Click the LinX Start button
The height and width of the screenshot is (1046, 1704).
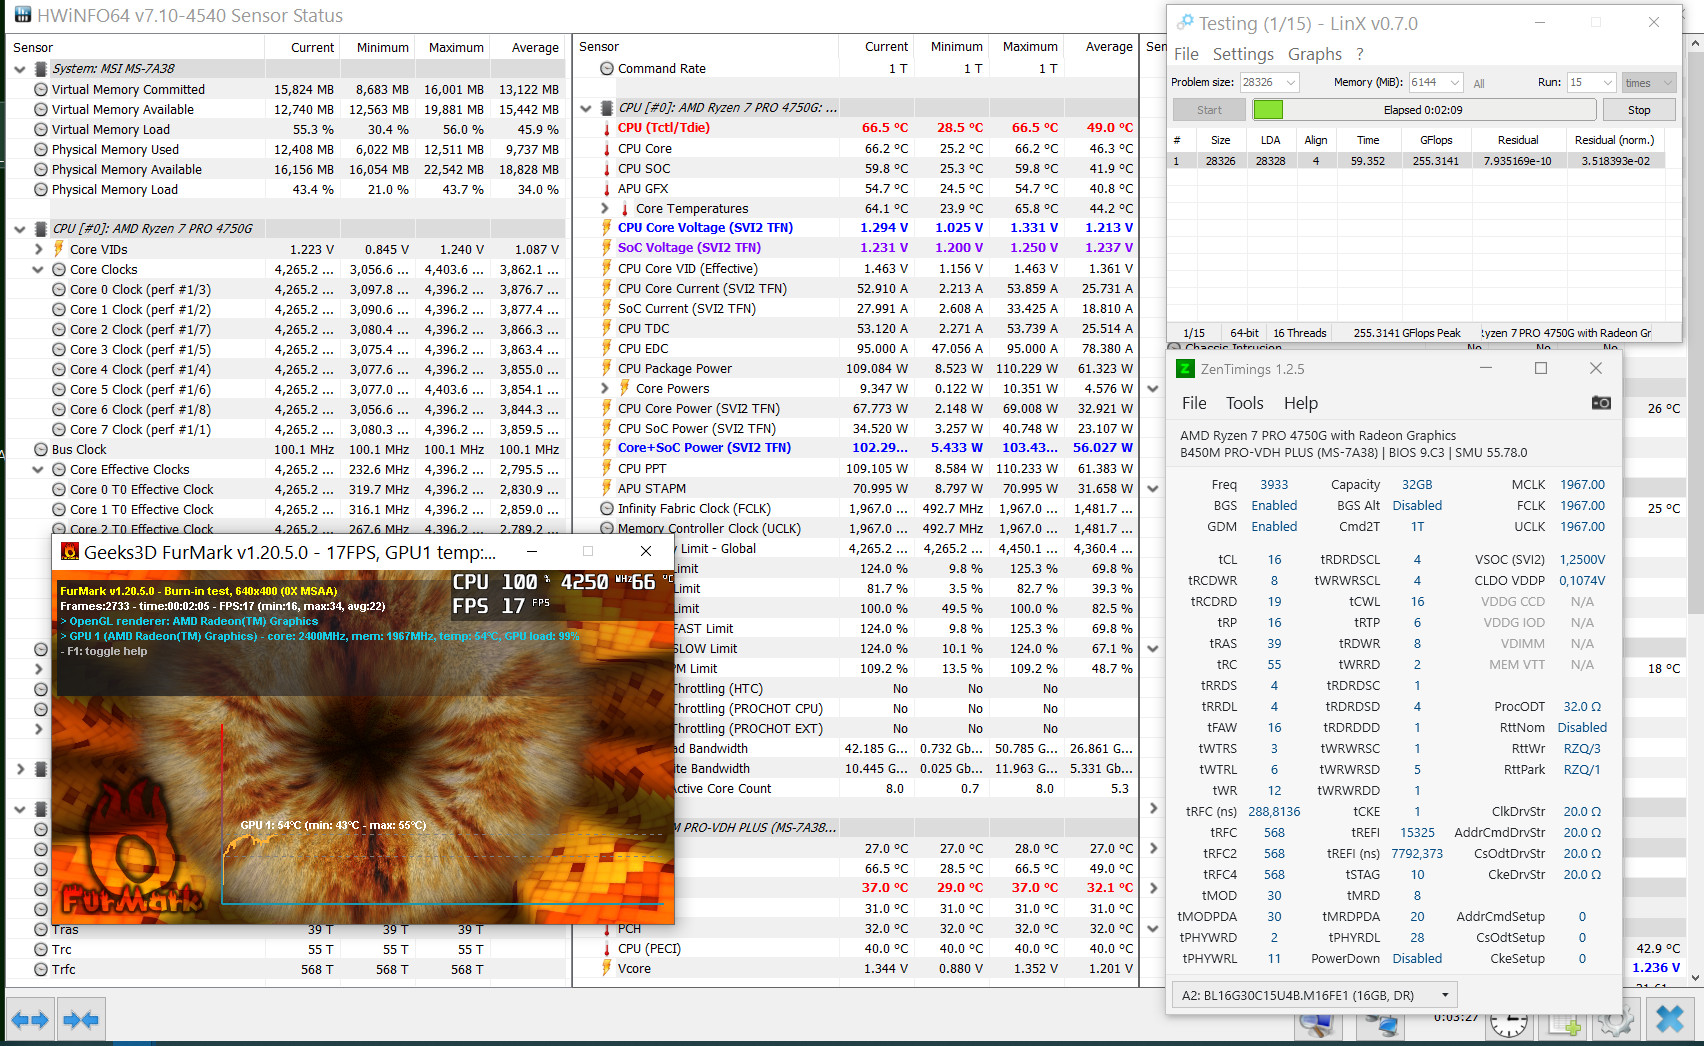coord(1209,110)
